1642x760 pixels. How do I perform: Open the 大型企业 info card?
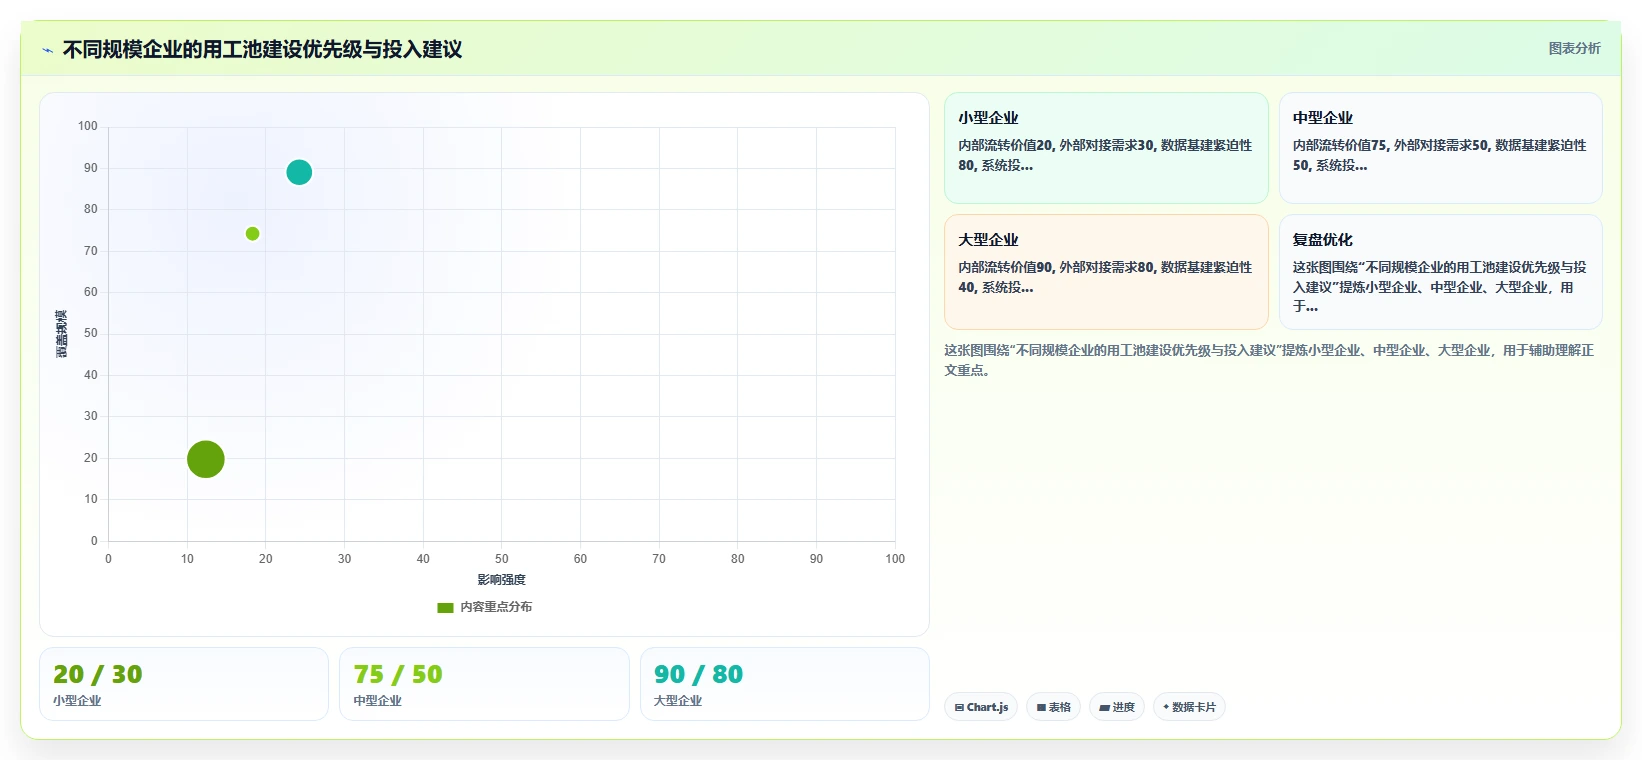click(1106, 272)
